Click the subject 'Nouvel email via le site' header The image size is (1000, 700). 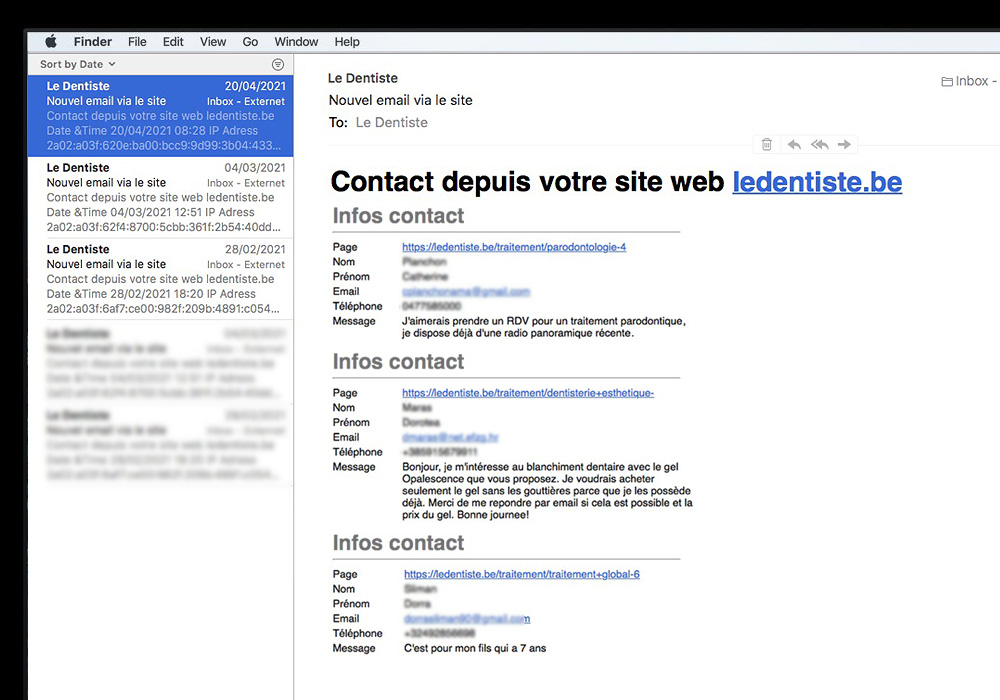(401, 100)
